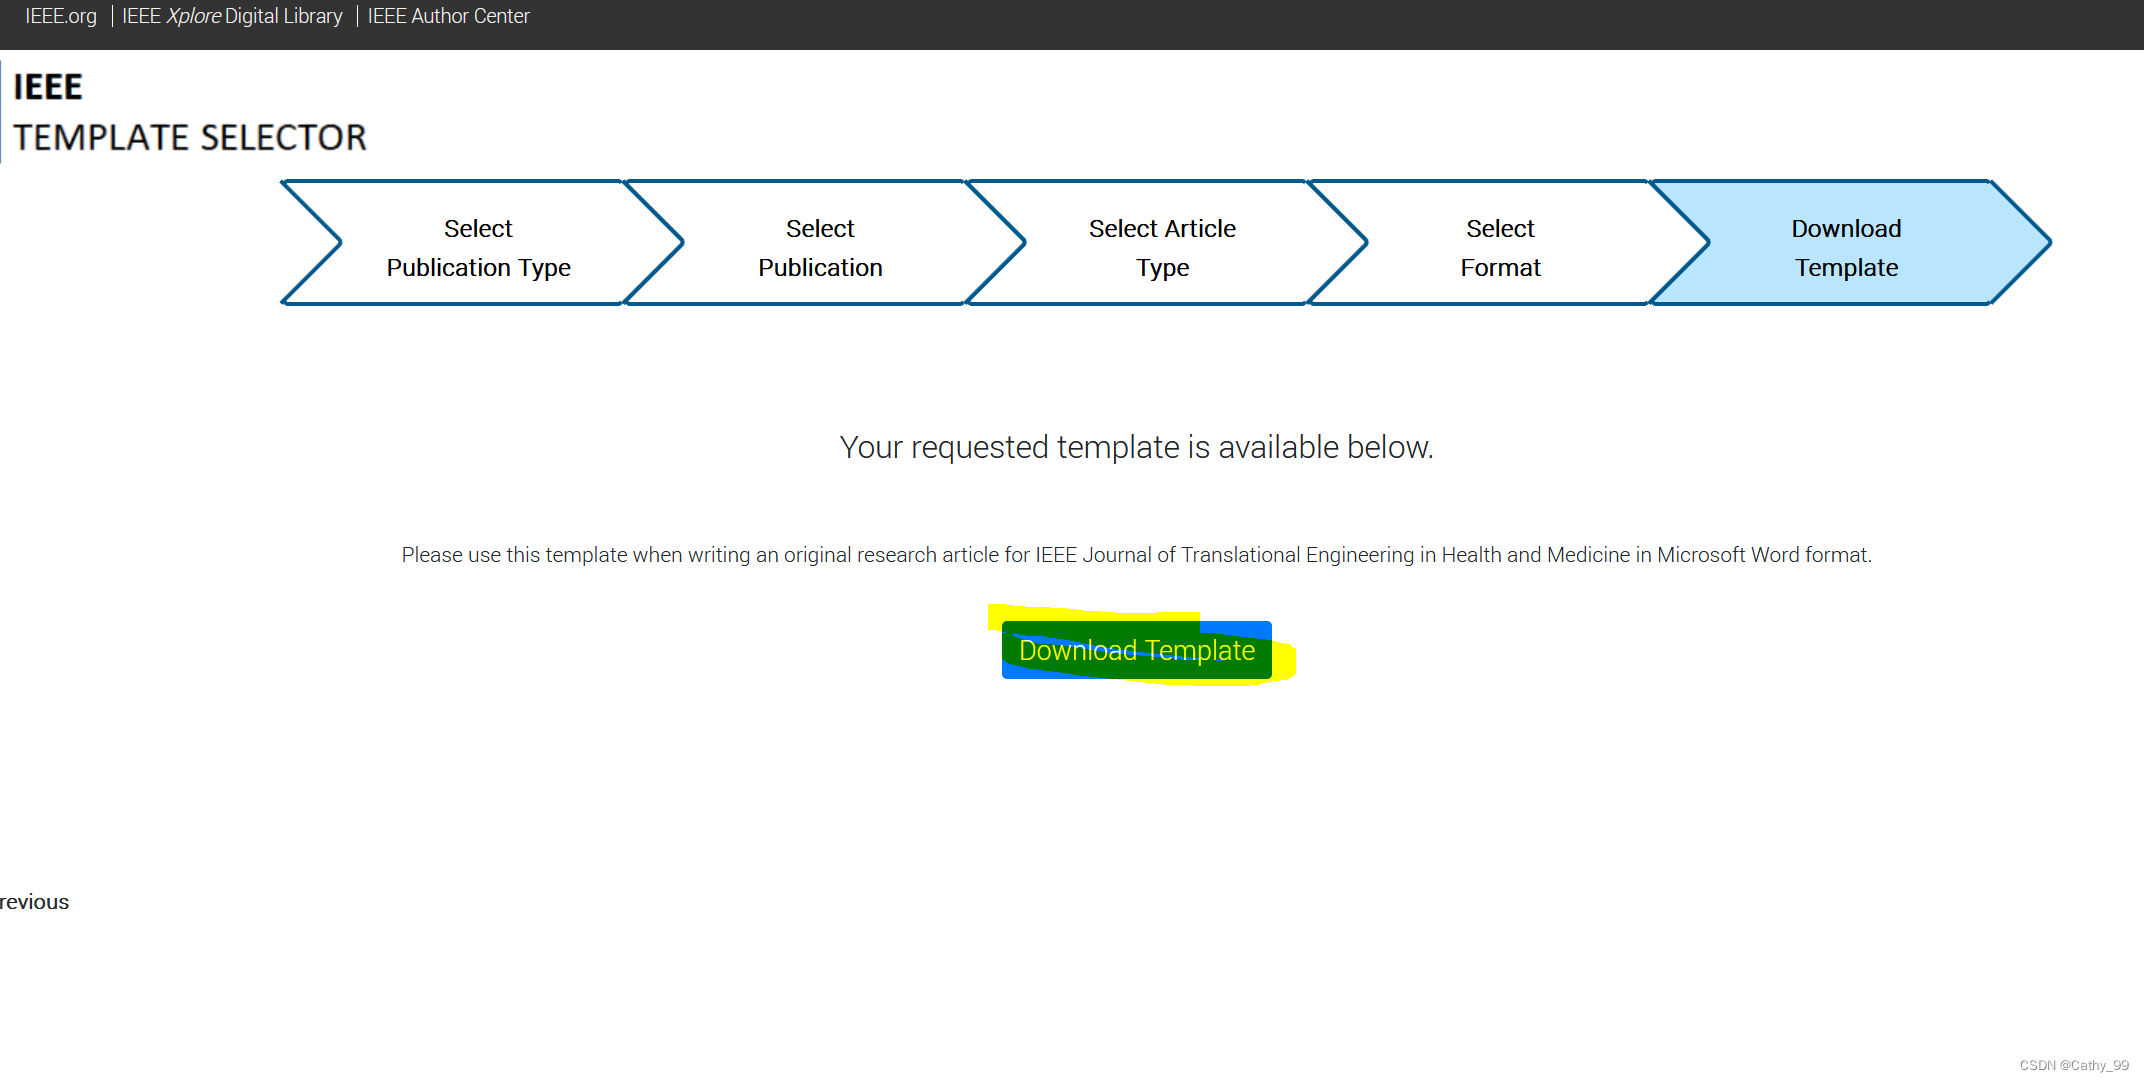Open the IEEE.org link
Image resolution: width=2144 pixels, height=1082 pixels.
pos(60,16)
